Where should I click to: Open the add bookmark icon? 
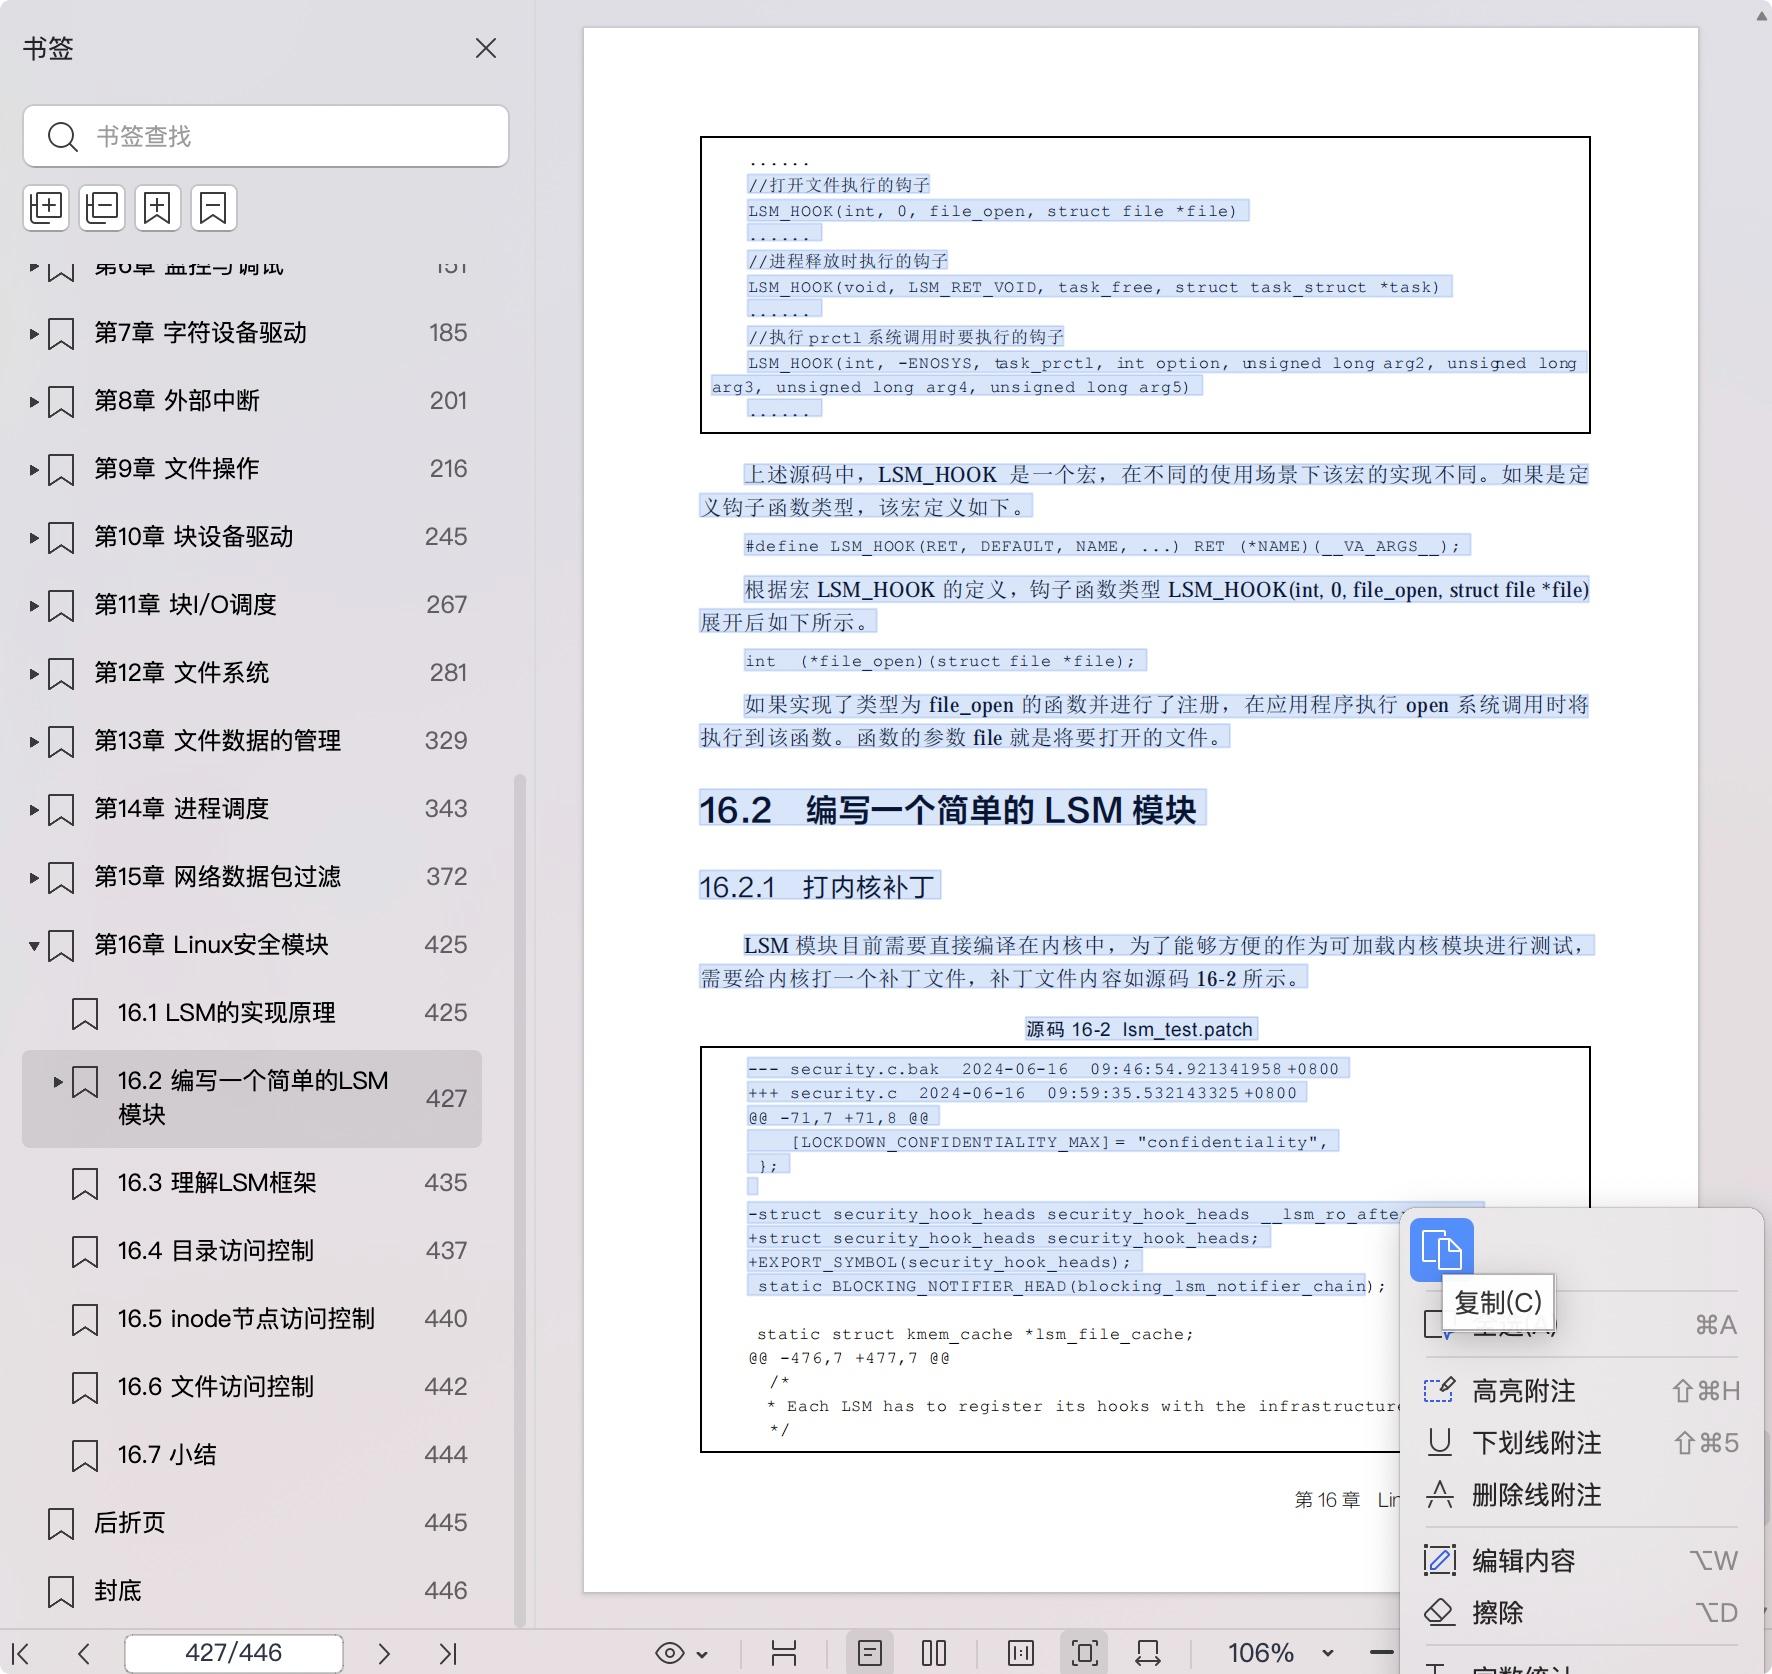pos(157,208)
